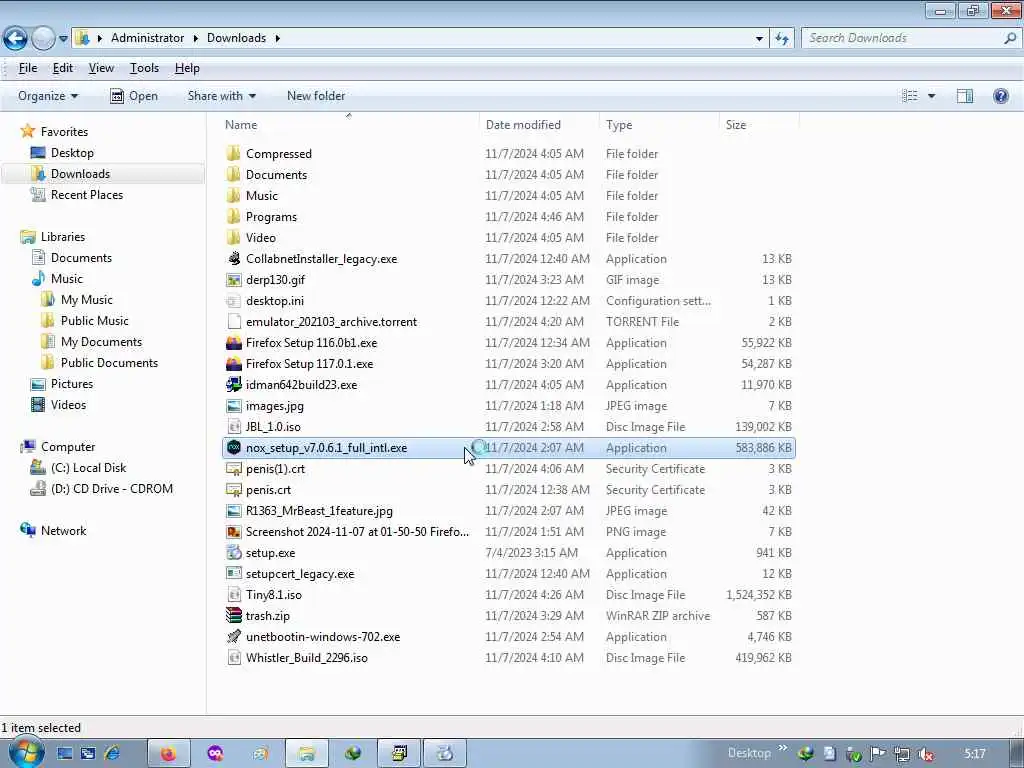Image resolution: width=1024 pixels, height=768 pixels.
Task: Click the search magnifier icon
Action: [x=1010, y=39]
